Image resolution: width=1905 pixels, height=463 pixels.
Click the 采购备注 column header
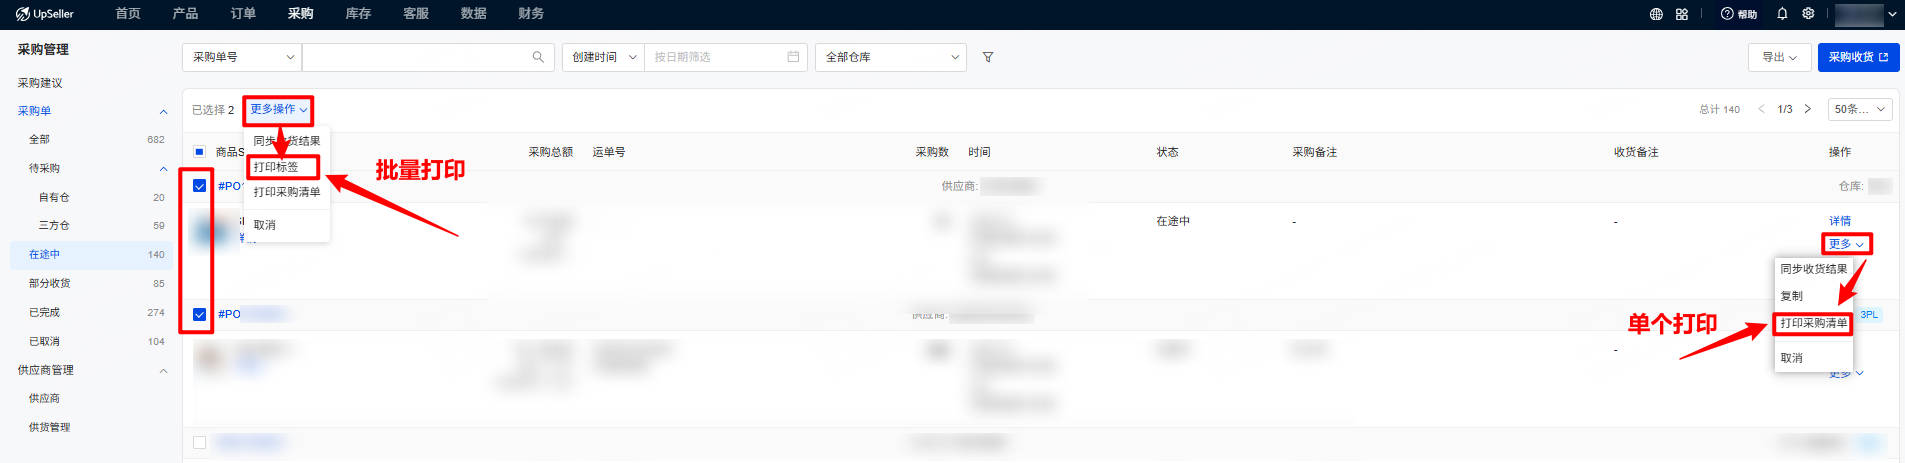pos(1315,152)
